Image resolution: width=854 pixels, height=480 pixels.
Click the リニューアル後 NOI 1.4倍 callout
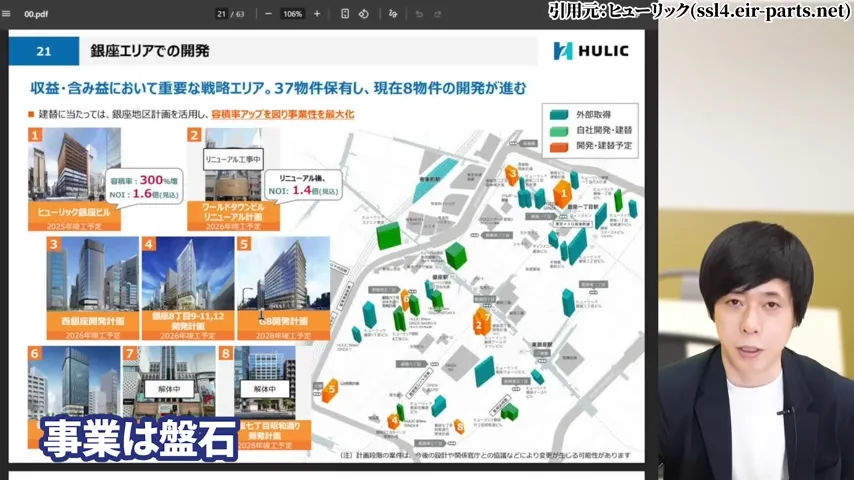click(303, 185)
